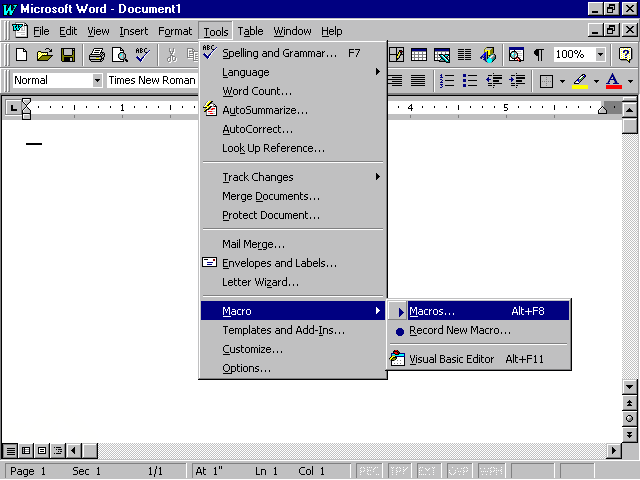Screen dimensions: 640x480
Task: Click the Office Assistant help icon
Action: (x=626, y=55)
